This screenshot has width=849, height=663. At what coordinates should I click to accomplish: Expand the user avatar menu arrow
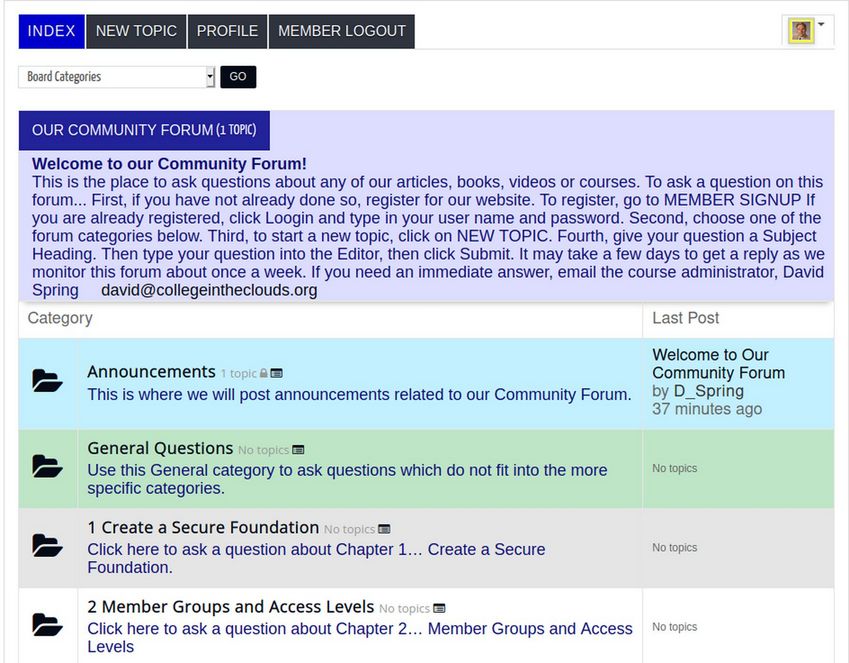point(821,24)
